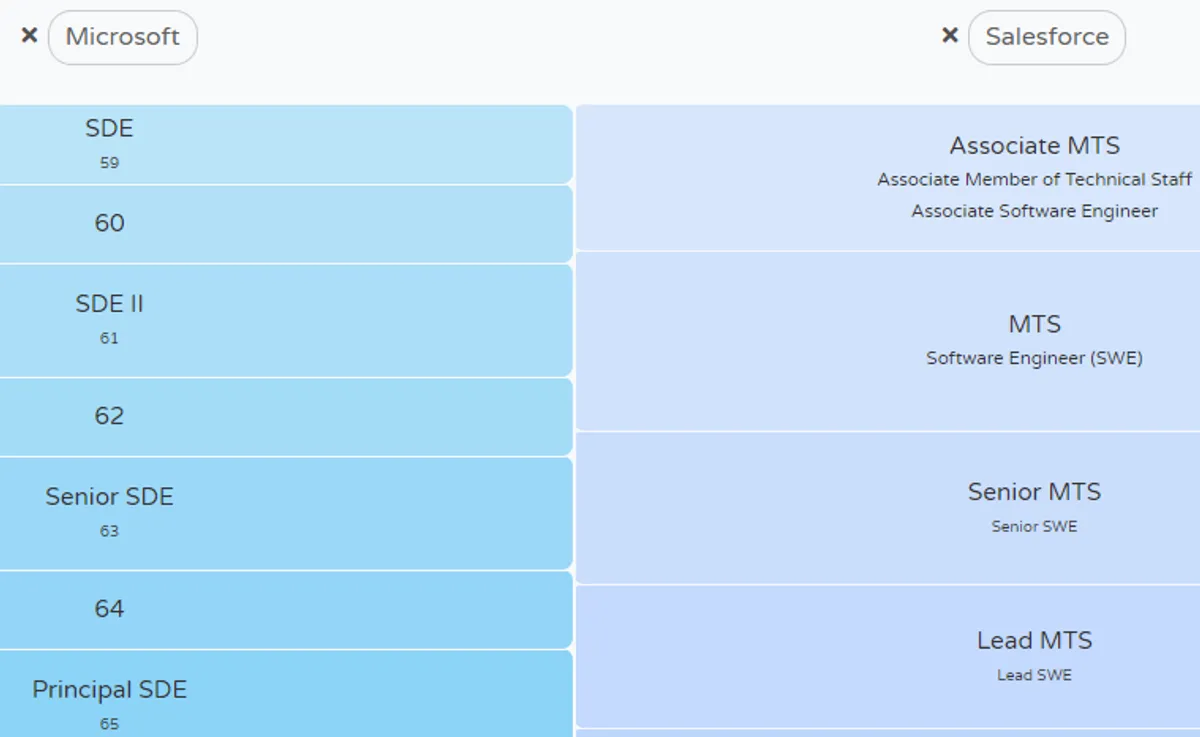
Task: Open the Senior SDE 63 level block
Action: (285, 513)
